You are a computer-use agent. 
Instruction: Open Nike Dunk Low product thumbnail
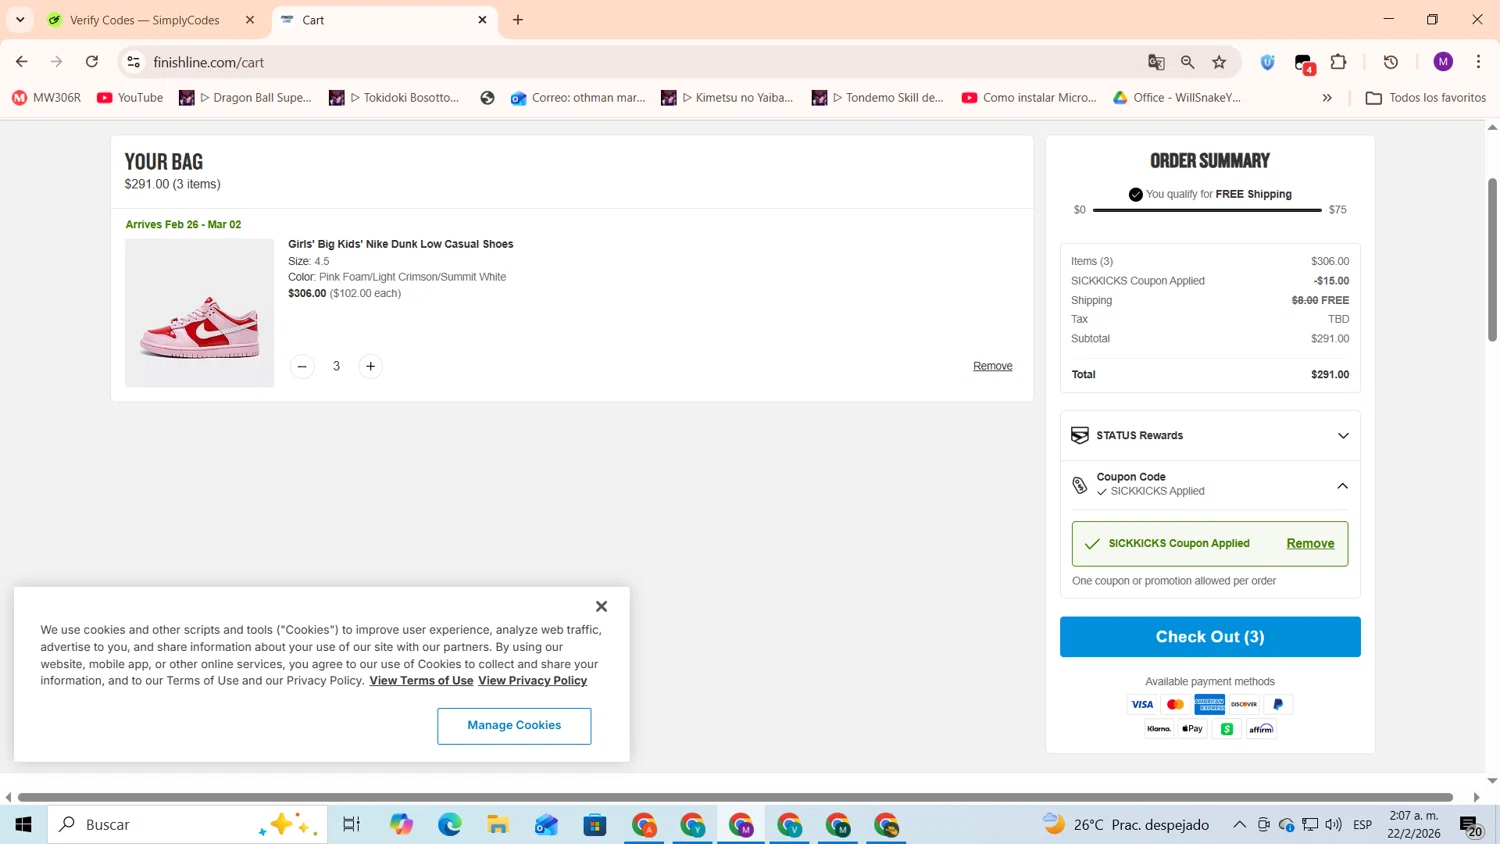tap(199, 313)
